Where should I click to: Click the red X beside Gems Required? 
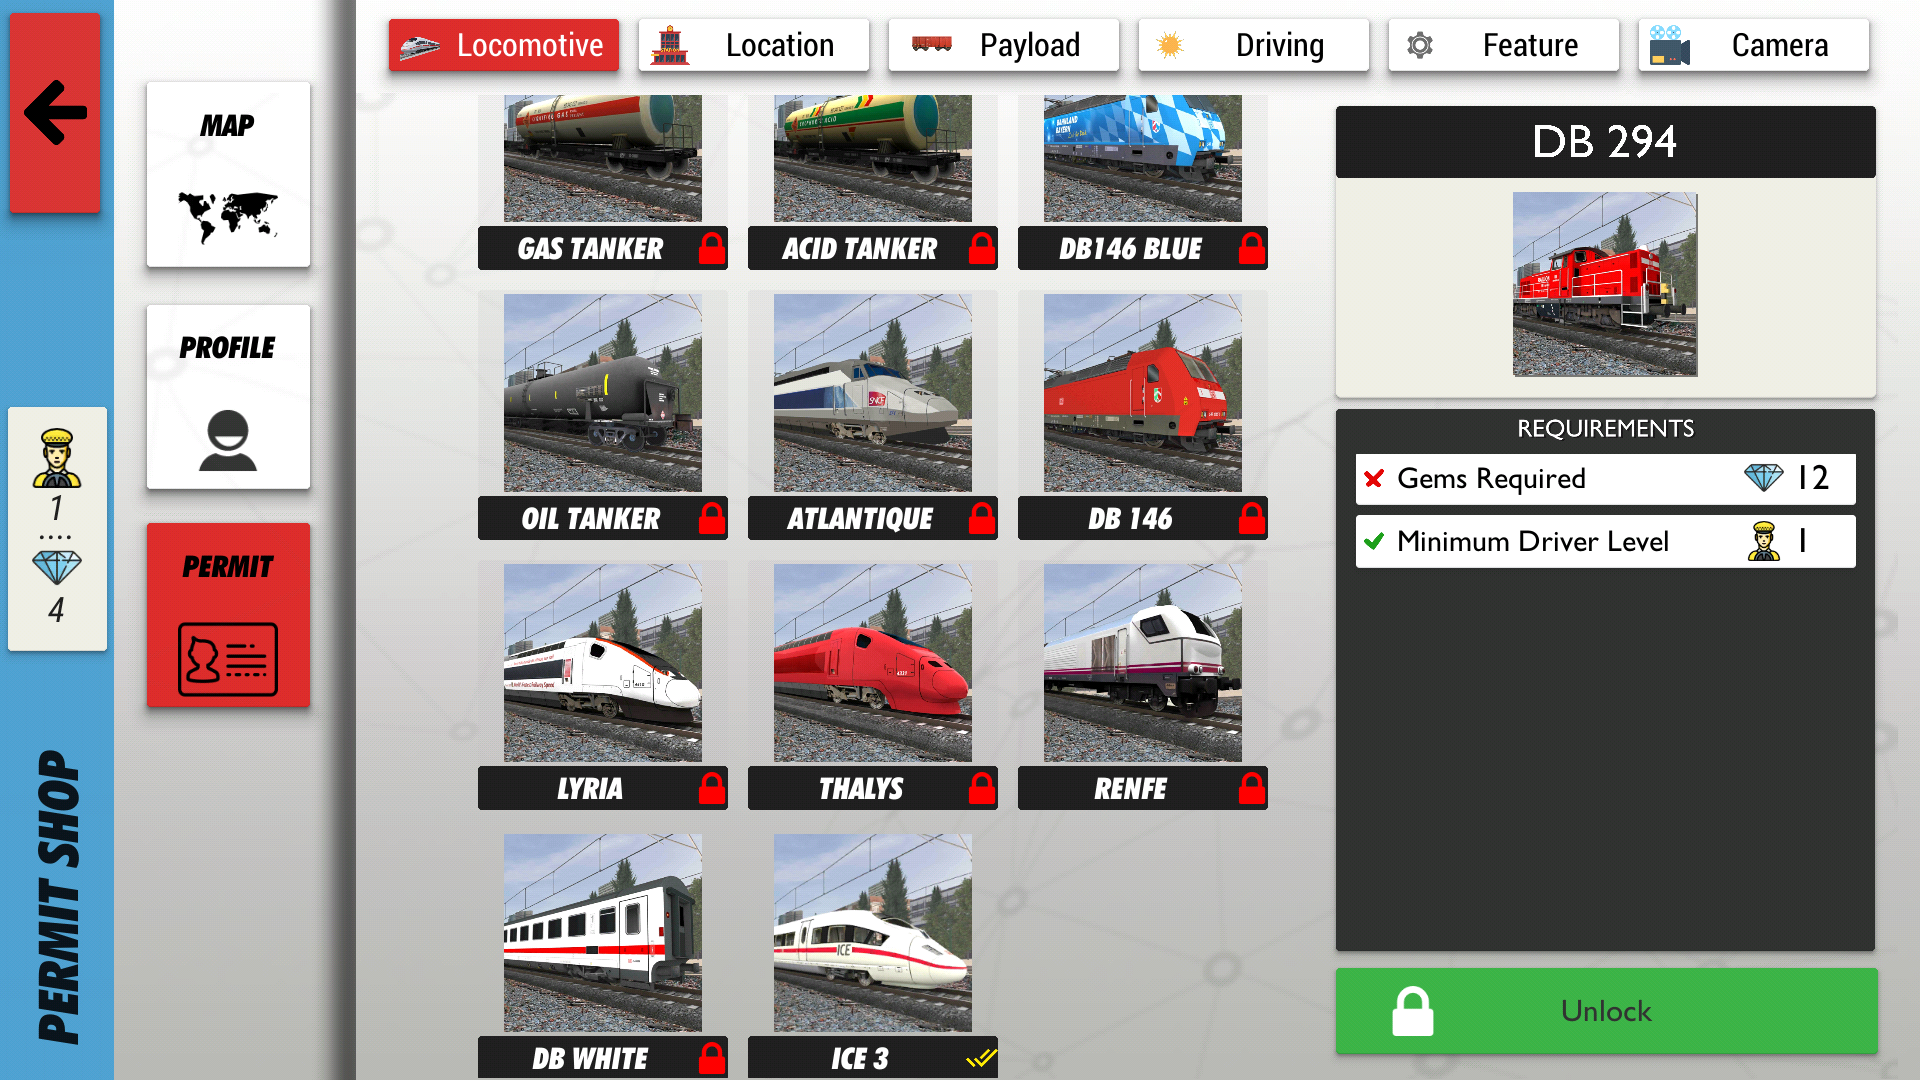(x=1374, y=479)
